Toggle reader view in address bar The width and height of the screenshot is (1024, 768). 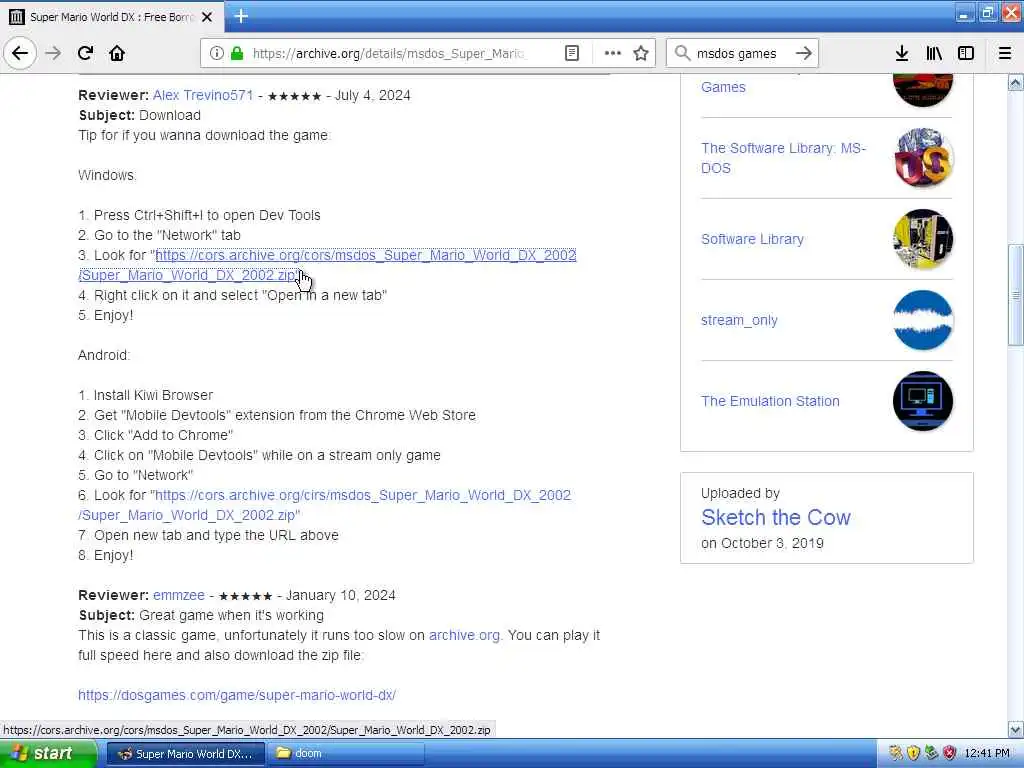(x=571, y=53)
